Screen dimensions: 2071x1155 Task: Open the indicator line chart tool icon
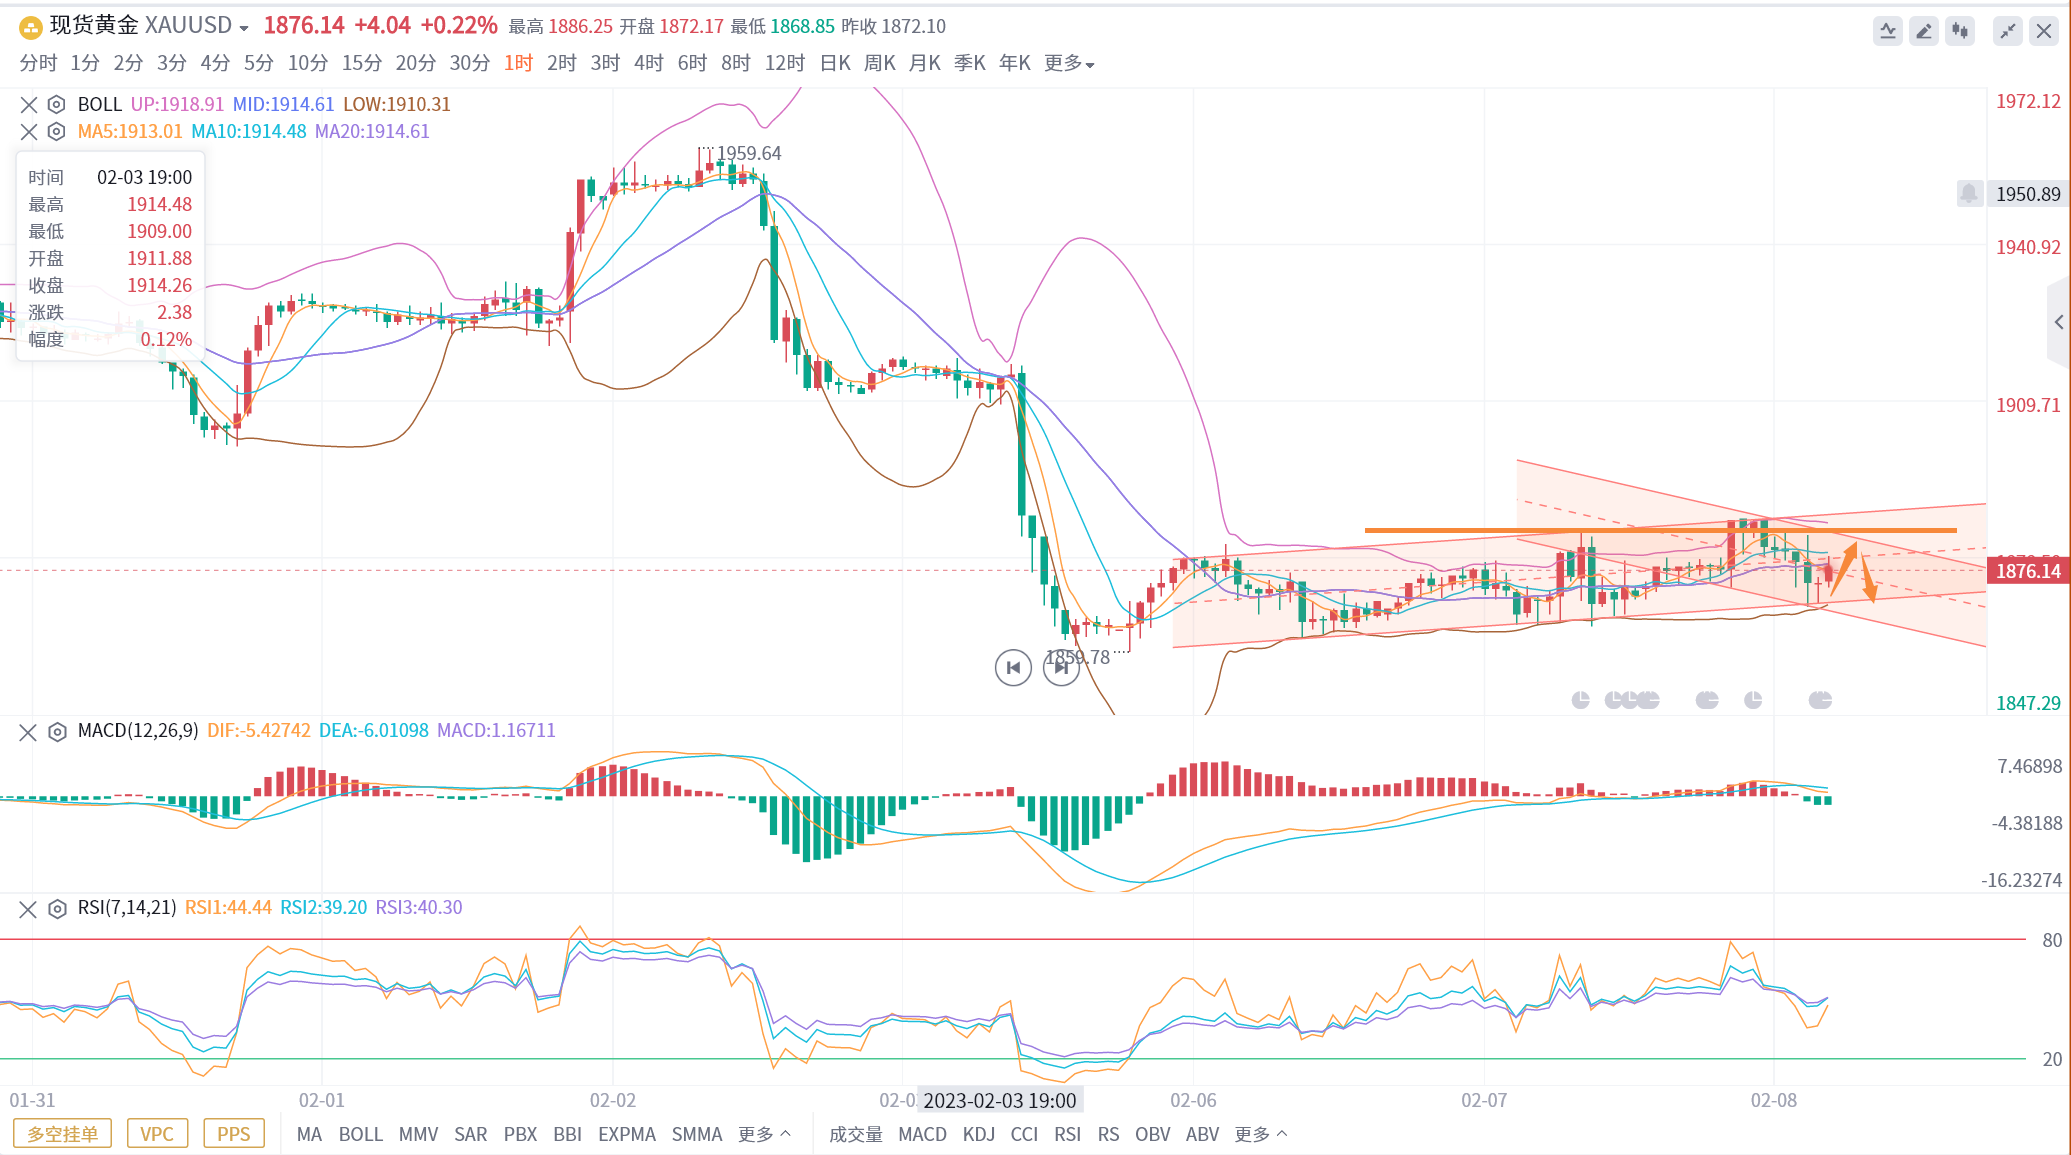1887,31
